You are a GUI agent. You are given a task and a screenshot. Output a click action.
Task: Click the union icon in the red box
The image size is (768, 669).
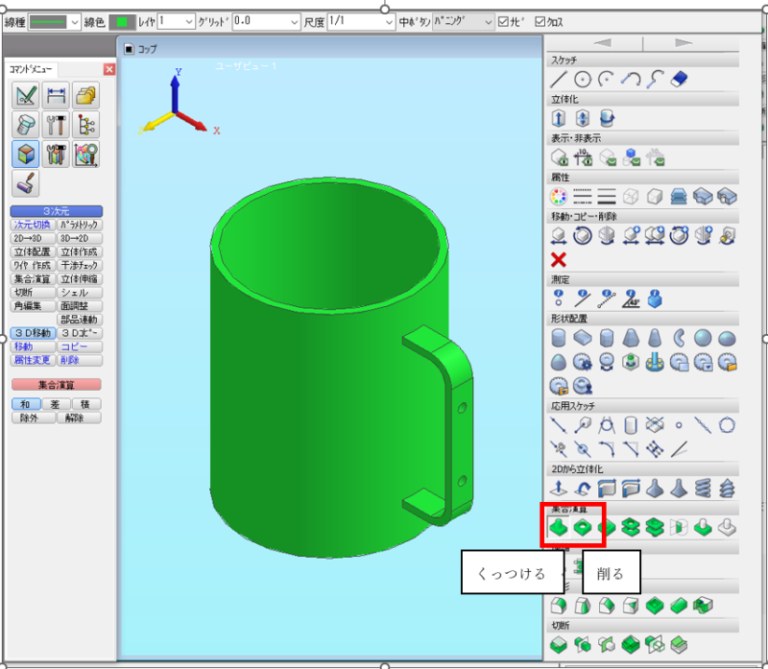point(559,526)
